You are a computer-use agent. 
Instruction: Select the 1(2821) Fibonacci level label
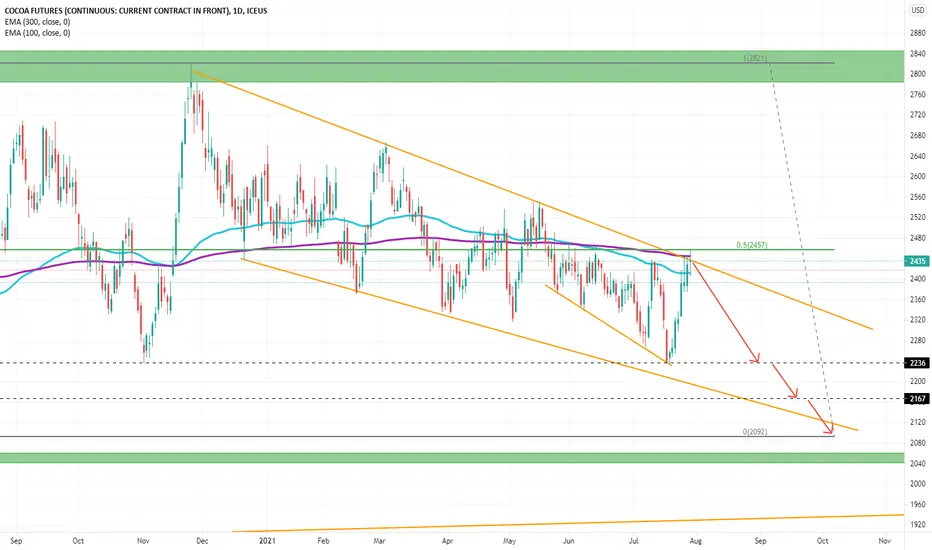[755, 58]
